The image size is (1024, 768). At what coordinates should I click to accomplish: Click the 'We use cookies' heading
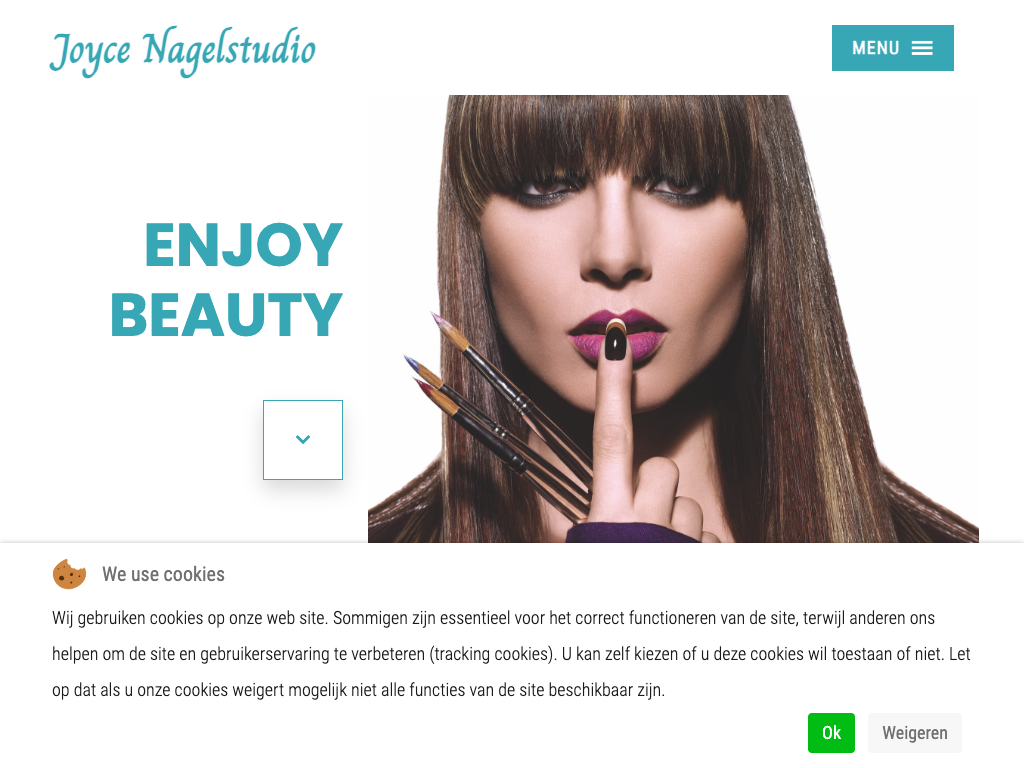pyautogui.click(x=163, y=574)
